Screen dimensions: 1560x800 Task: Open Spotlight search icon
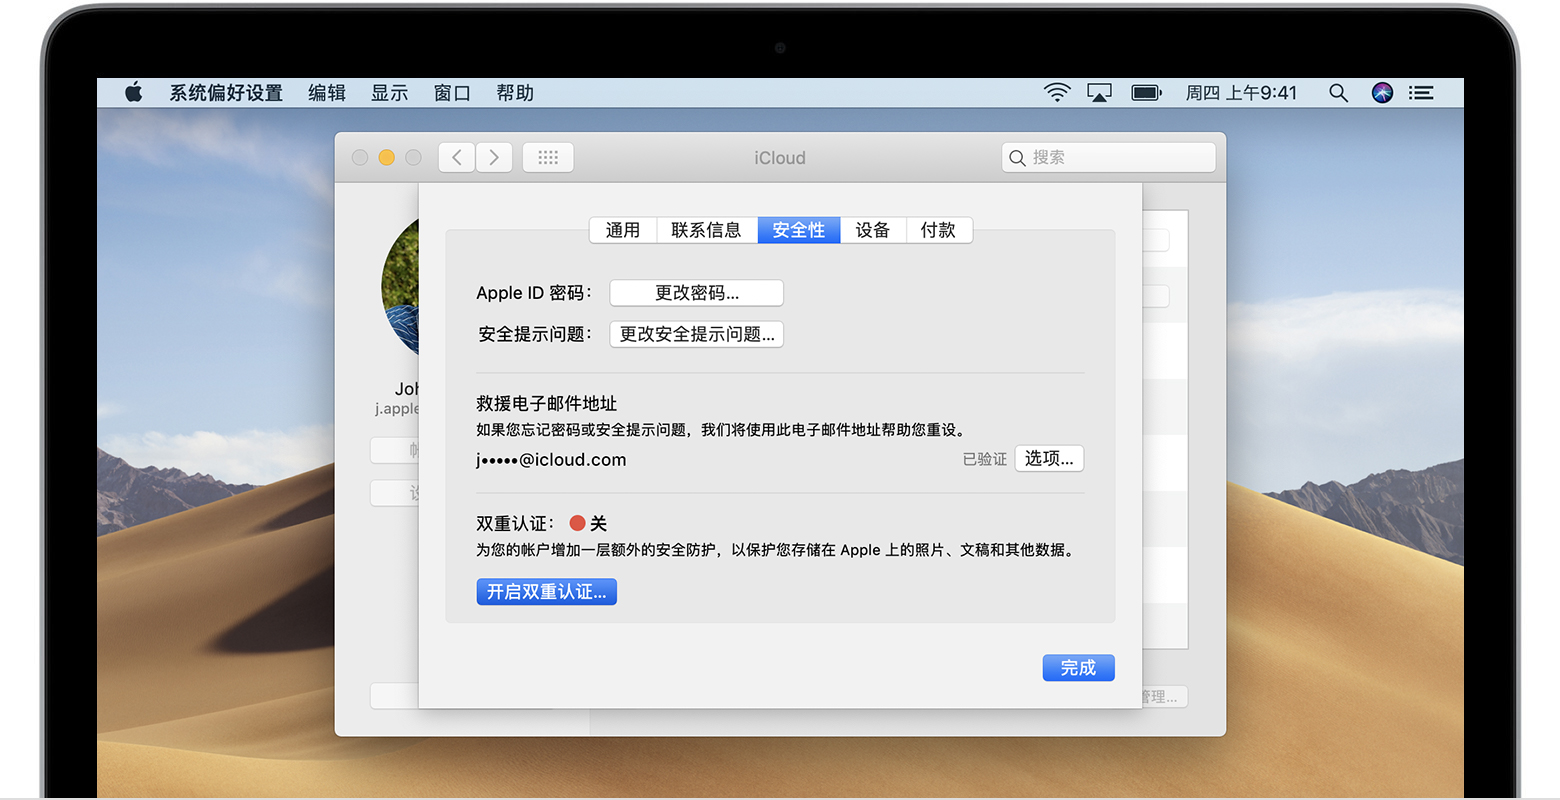(1338, 93)
